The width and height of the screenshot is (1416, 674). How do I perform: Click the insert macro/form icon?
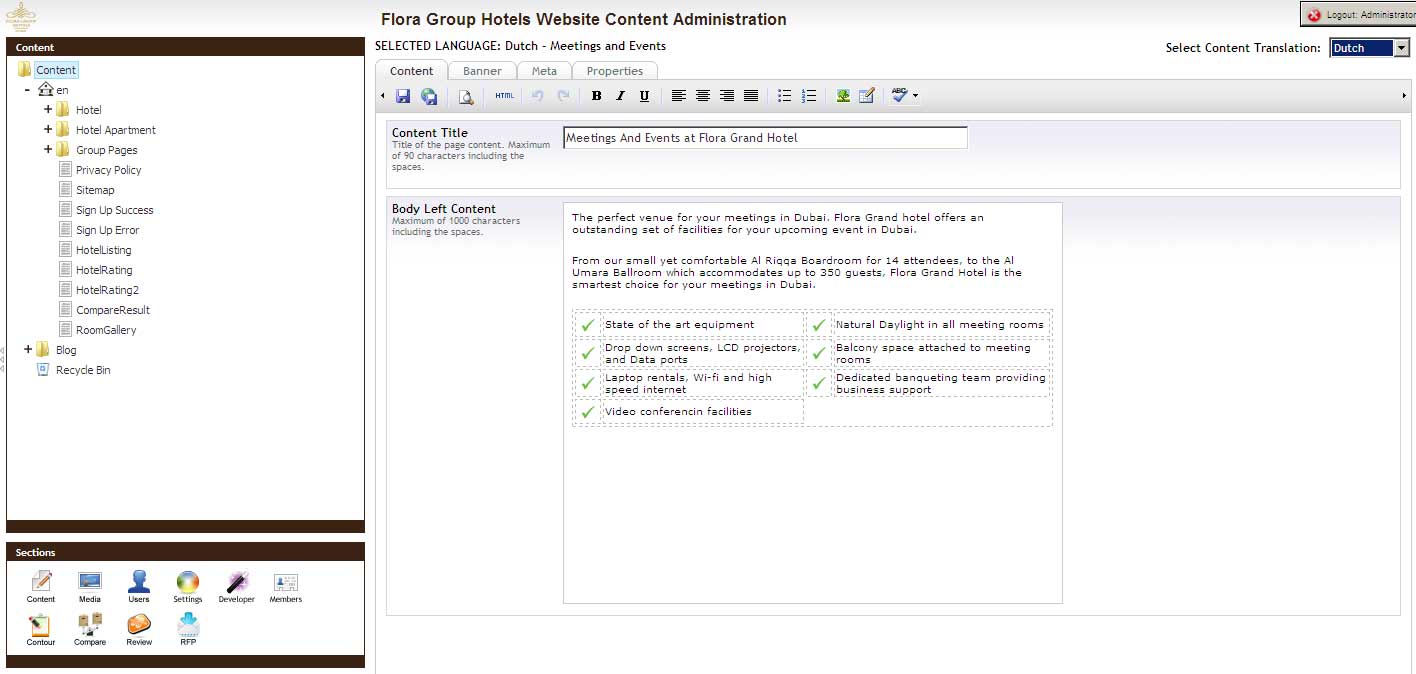[867, 96]
